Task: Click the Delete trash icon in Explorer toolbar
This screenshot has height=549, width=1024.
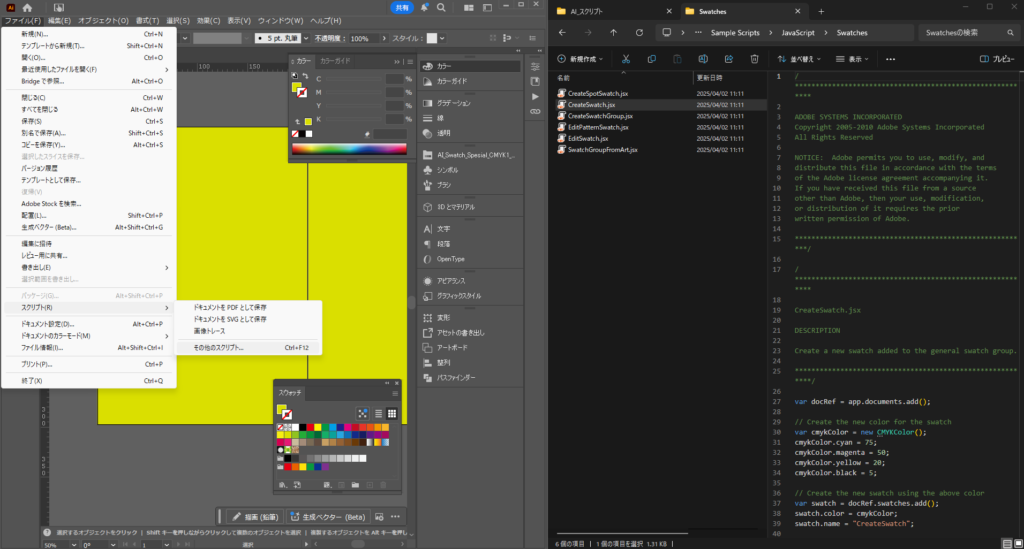Action: point(754,59)
